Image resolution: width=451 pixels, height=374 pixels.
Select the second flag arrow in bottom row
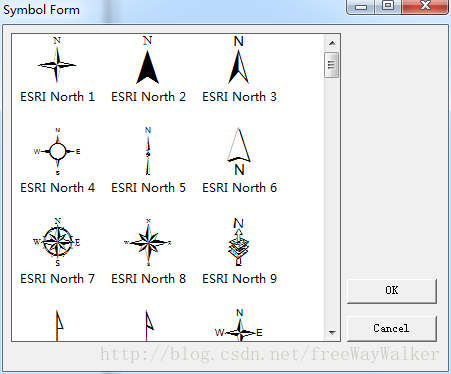149,325
